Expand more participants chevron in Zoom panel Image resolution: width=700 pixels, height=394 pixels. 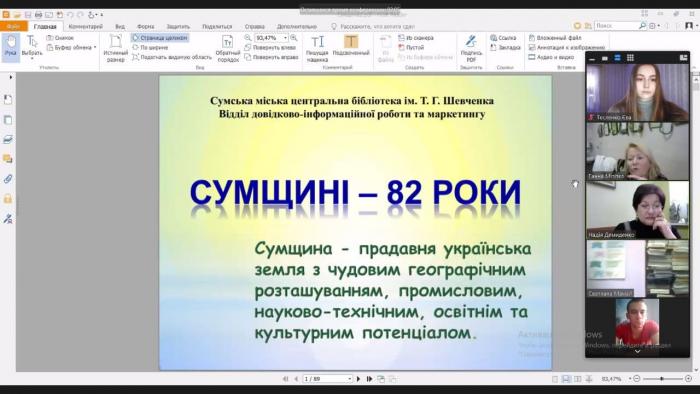(x=638, y=352)
